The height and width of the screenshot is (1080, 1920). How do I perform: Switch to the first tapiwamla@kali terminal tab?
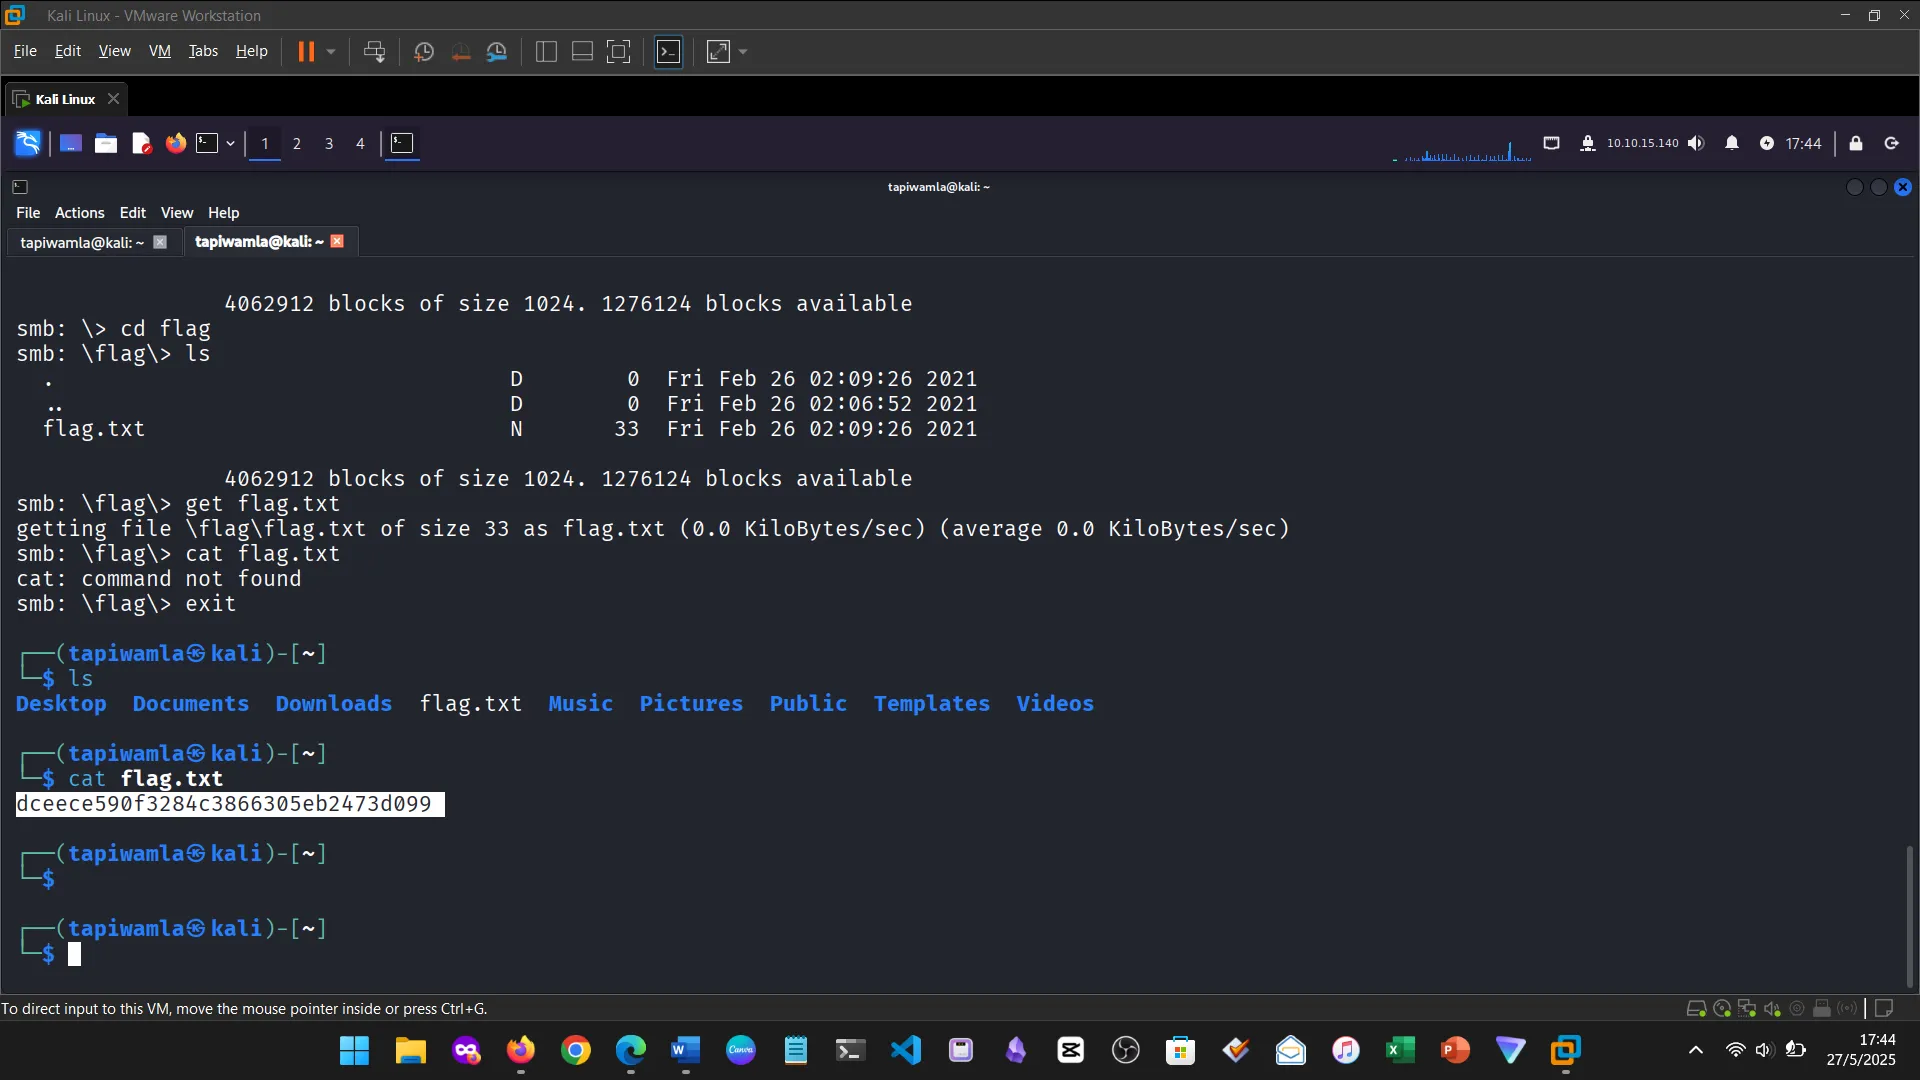pos(80,242)
